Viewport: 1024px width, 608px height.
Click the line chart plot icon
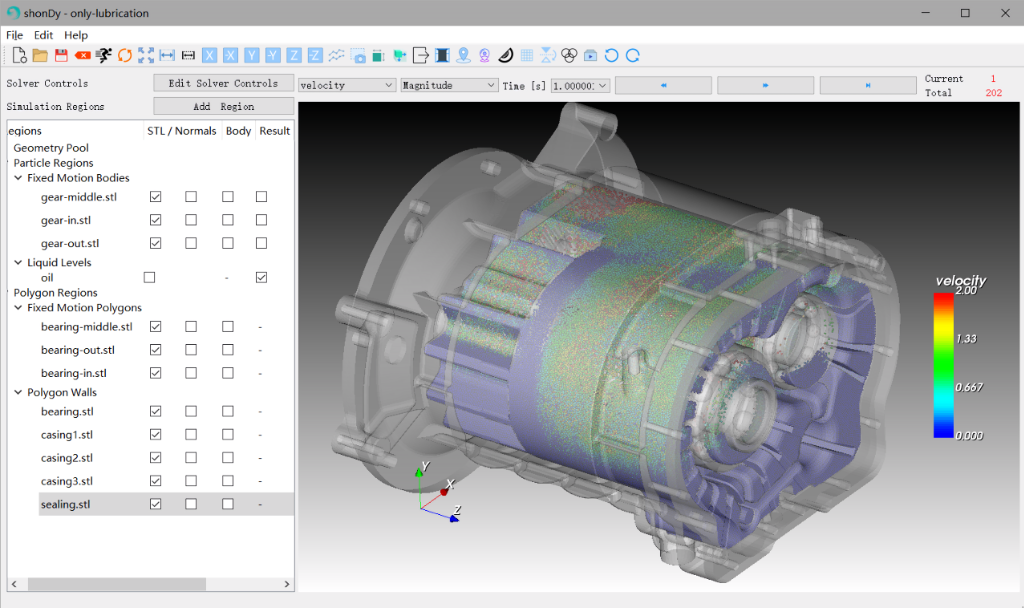[337, 55]
